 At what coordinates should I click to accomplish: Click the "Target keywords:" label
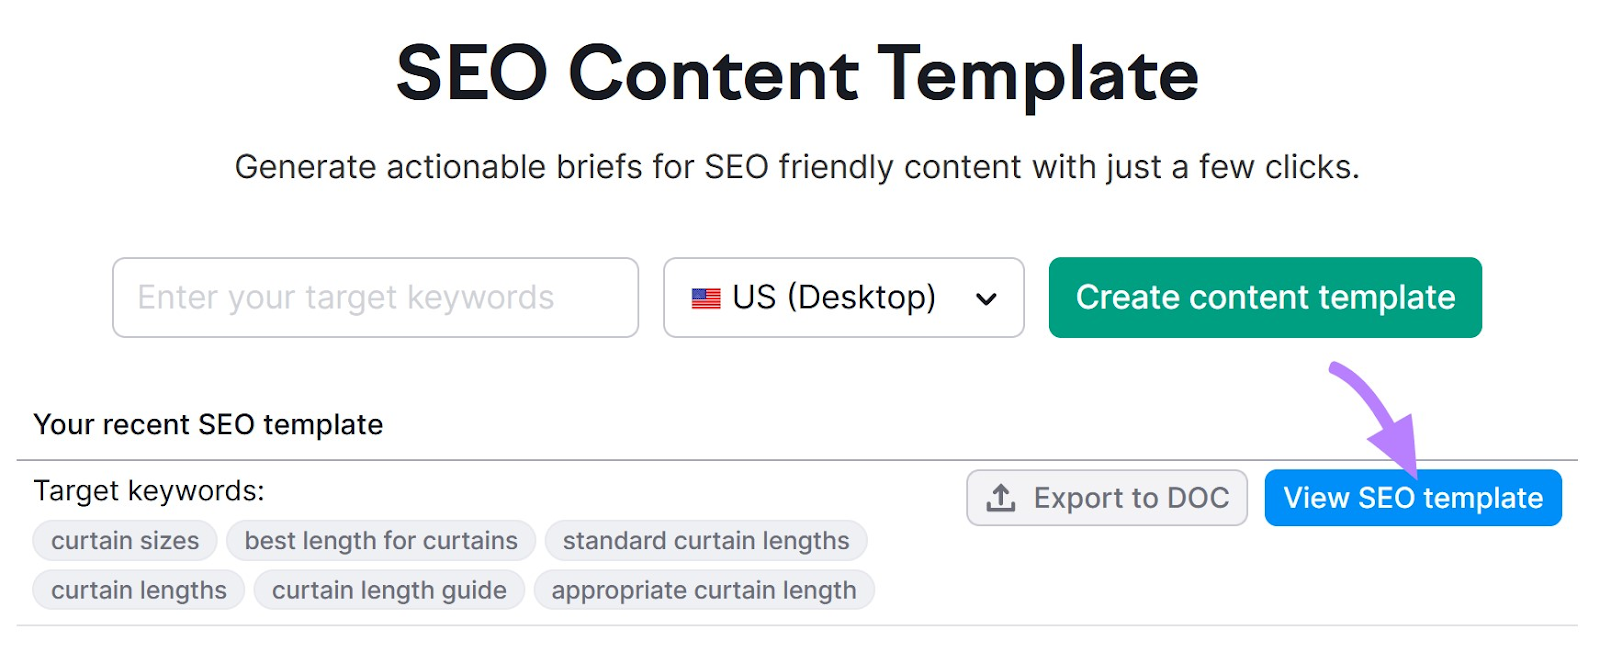(149, 490)
